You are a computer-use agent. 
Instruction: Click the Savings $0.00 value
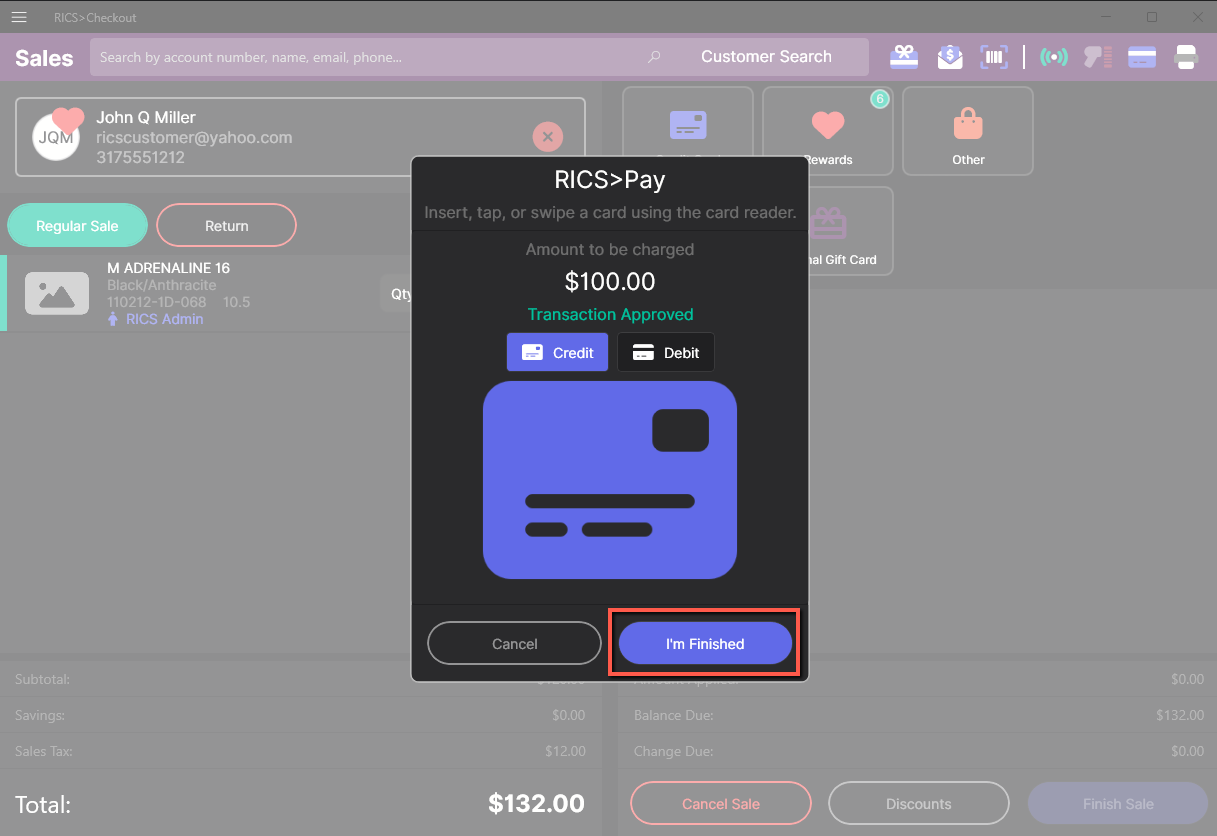pos(569,715)
